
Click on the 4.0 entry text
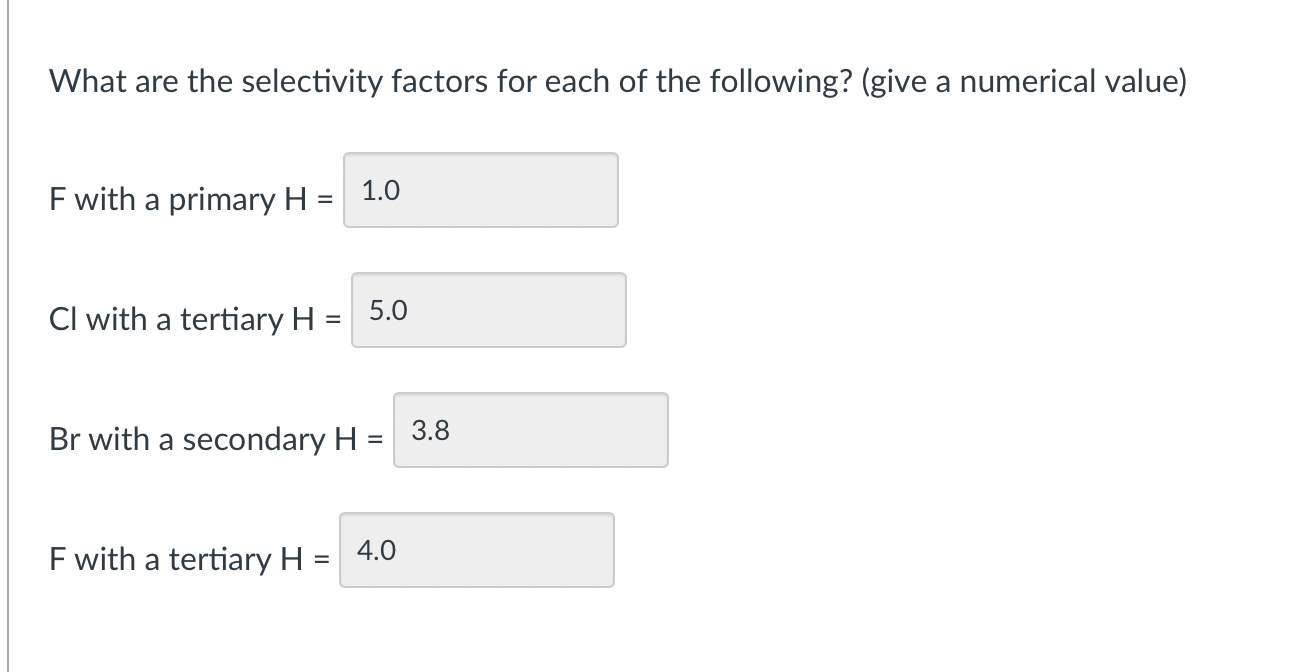(376, 550)
